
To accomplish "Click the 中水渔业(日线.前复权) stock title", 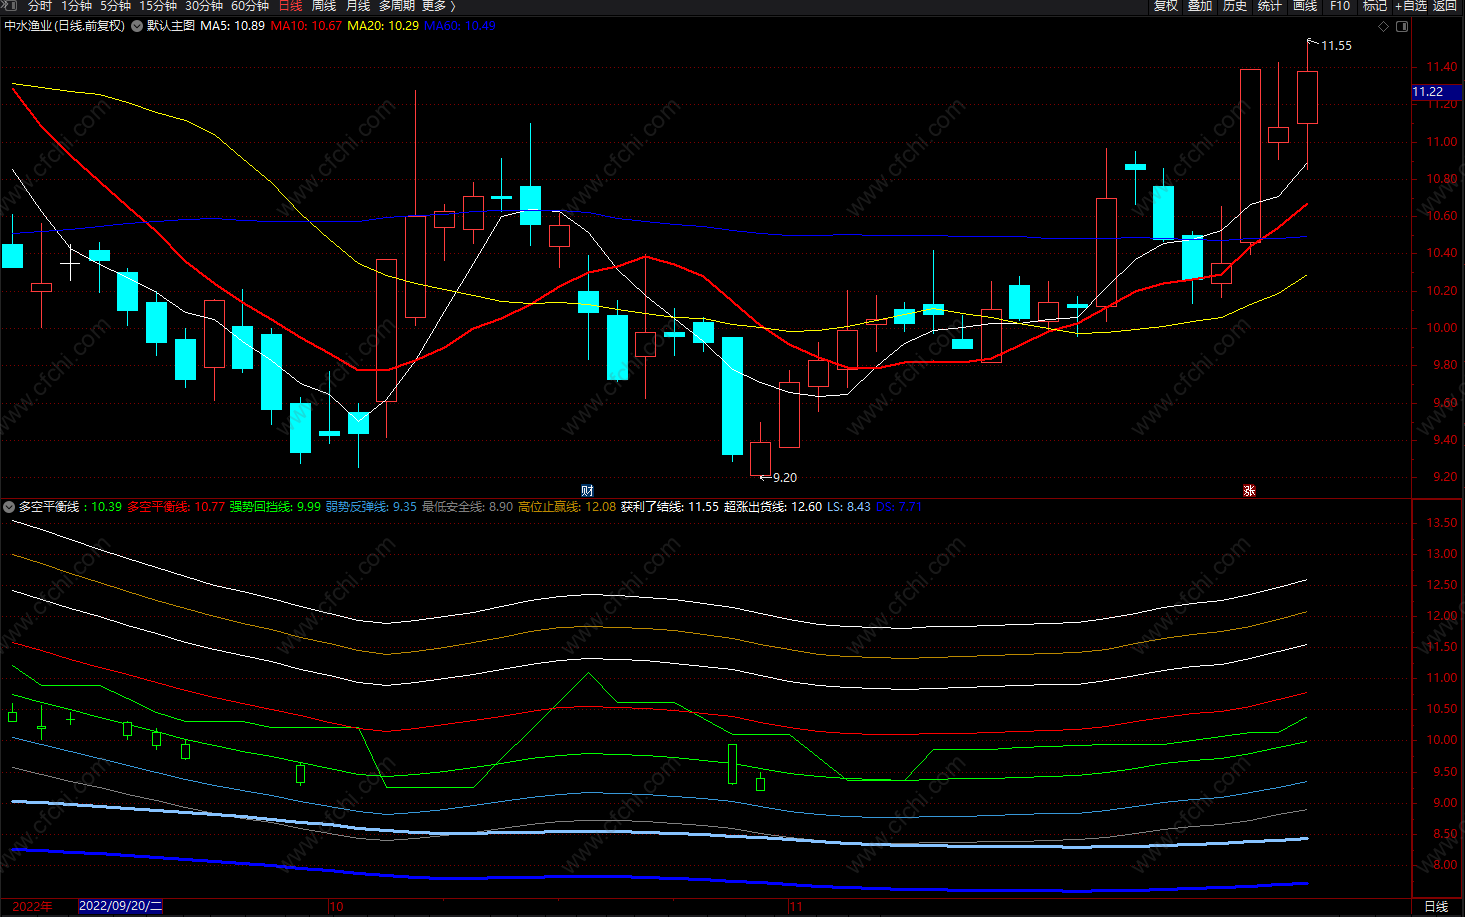I will point(65,26).
